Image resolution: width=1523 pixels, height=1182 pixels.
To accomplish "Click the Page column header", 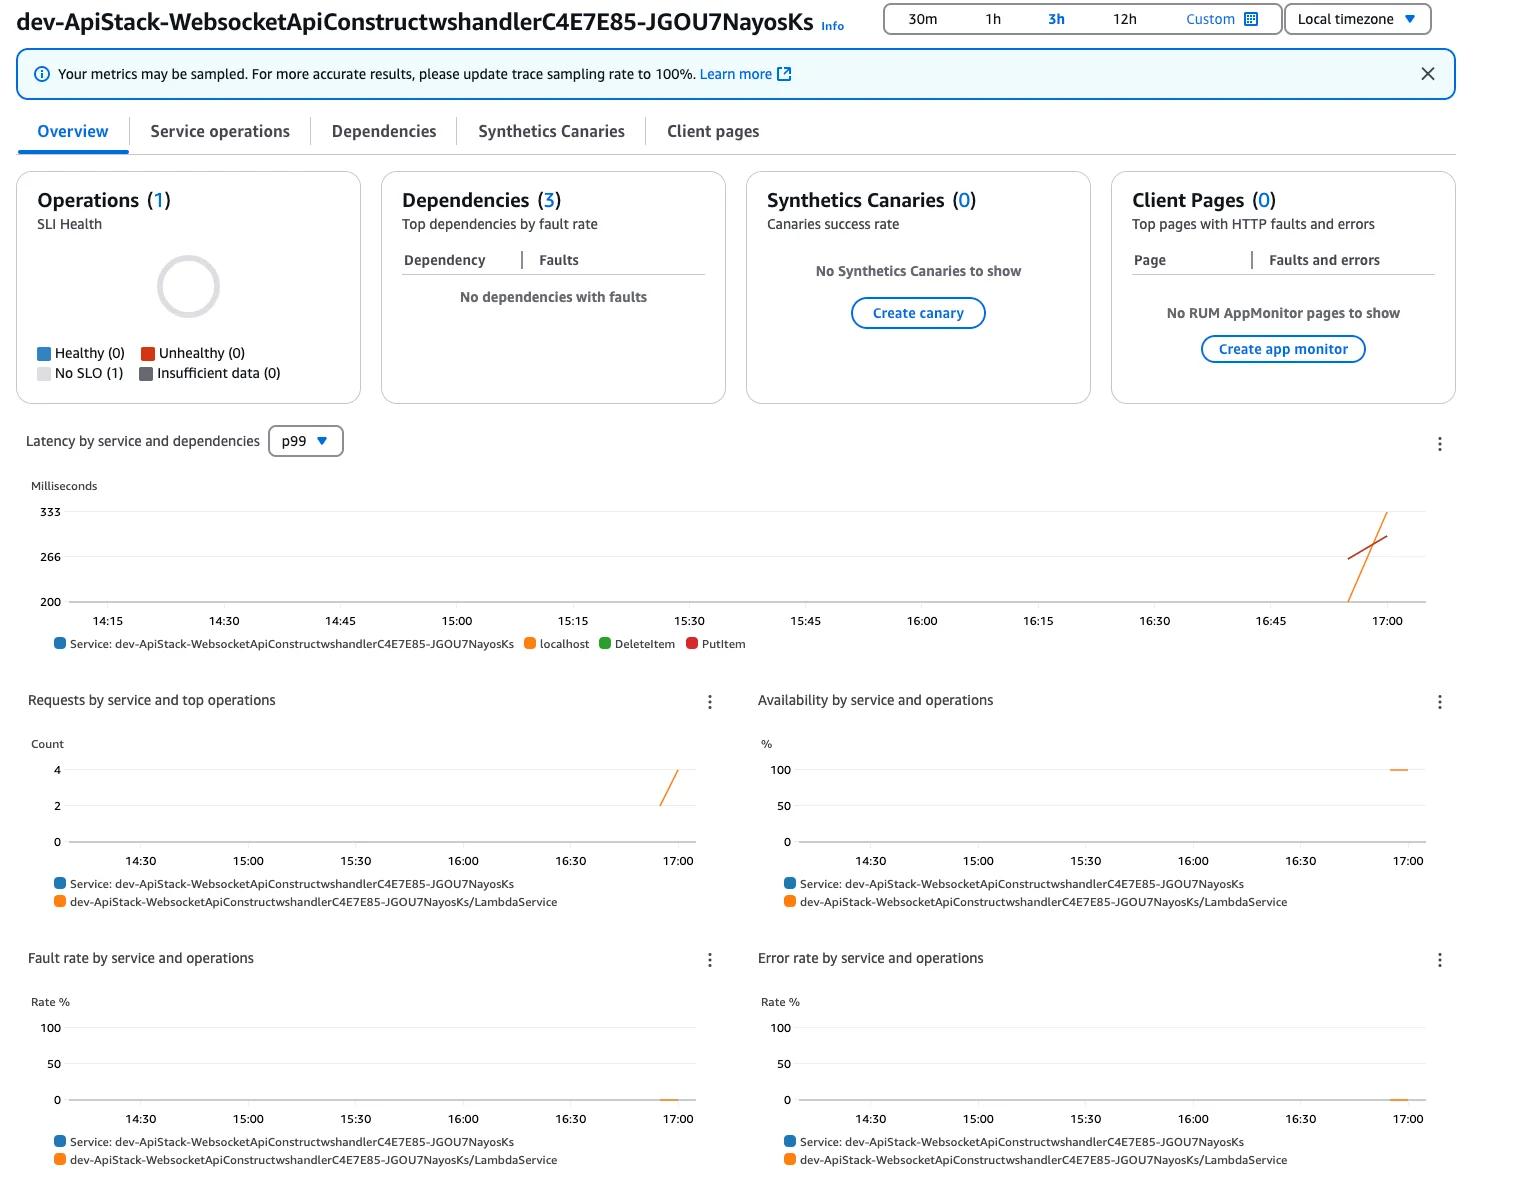I will 1149,260.
